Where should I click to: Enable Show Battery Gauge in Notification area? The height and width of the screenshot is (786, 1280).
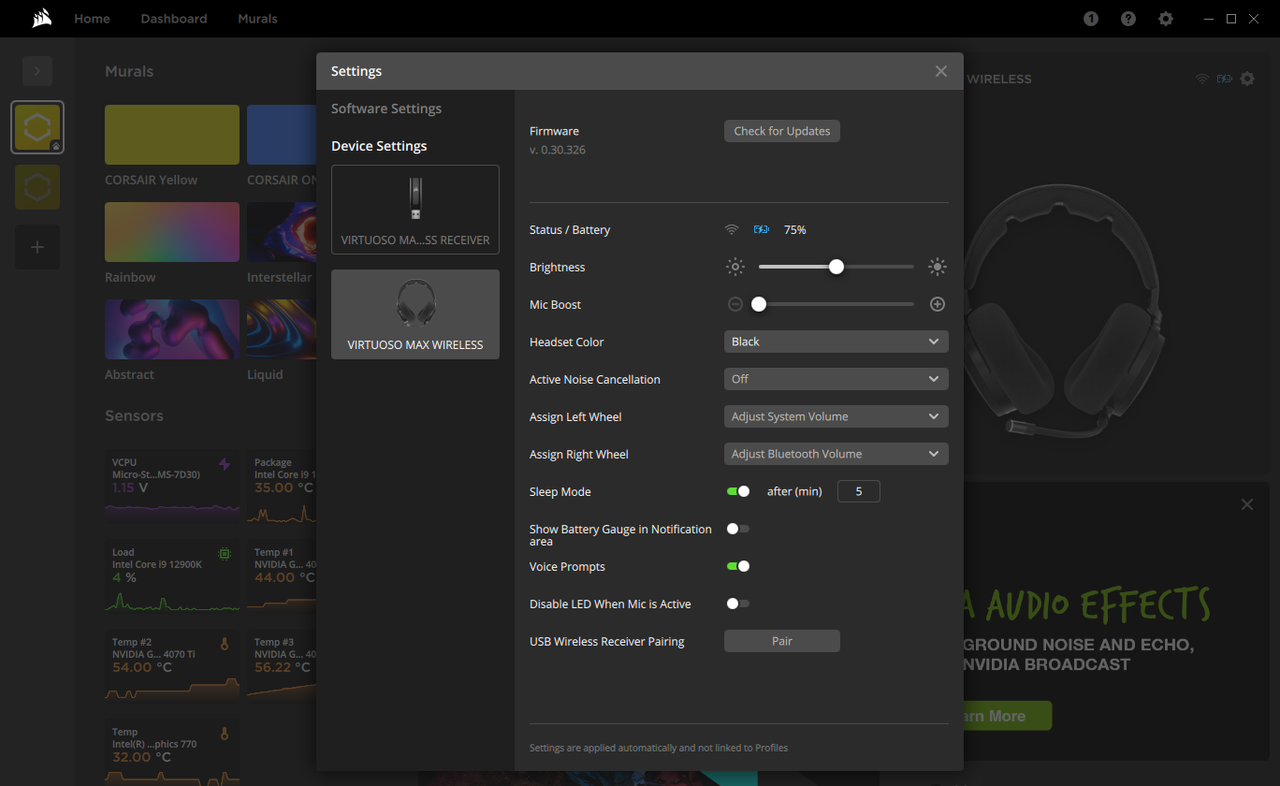(x=738, y=529)
